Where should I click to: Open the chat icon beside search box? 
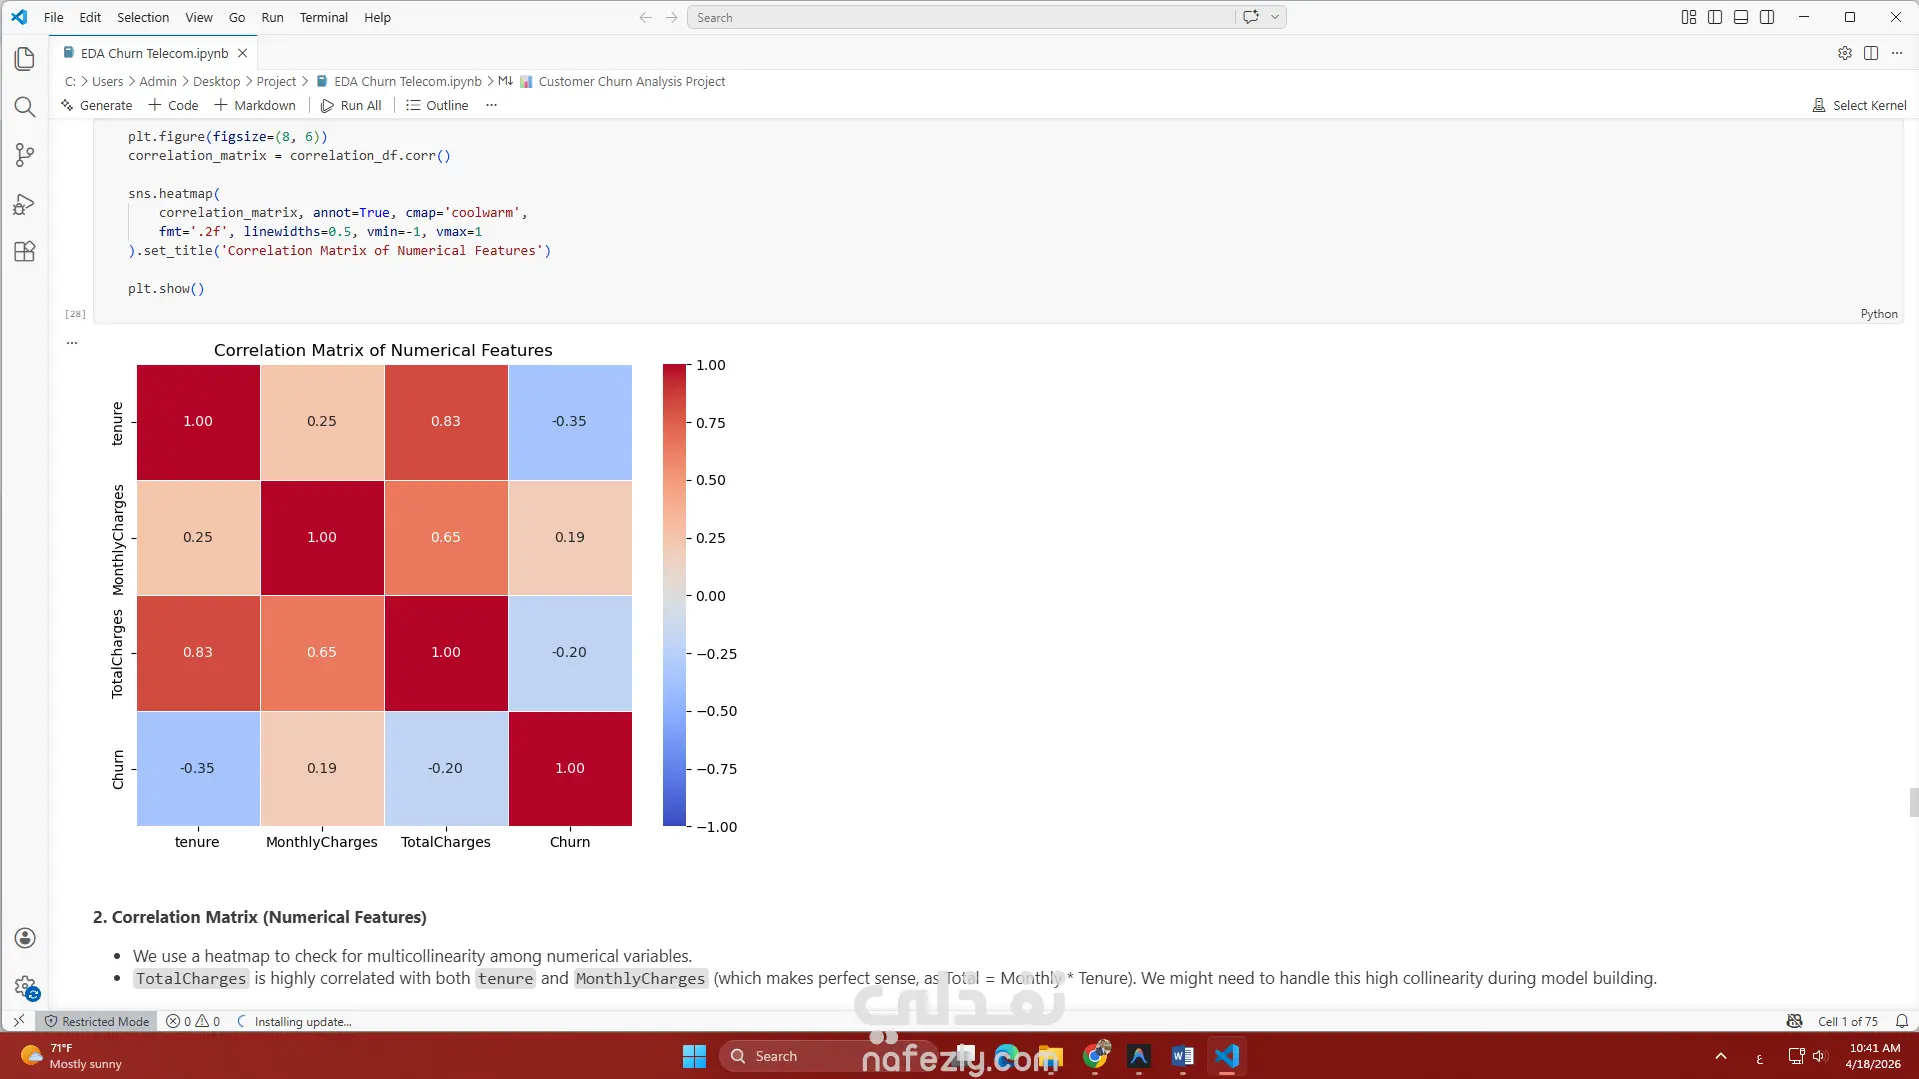1251,17
